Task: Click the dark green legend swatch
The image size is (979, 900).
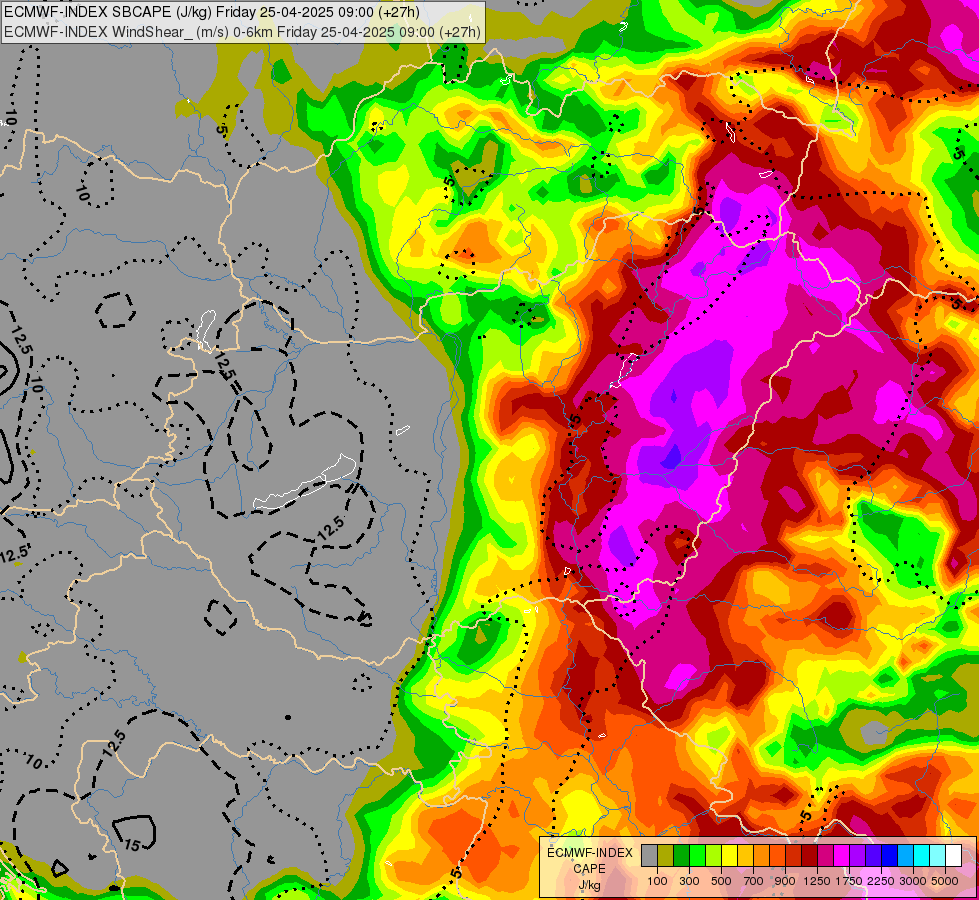Action: point(681,856)
